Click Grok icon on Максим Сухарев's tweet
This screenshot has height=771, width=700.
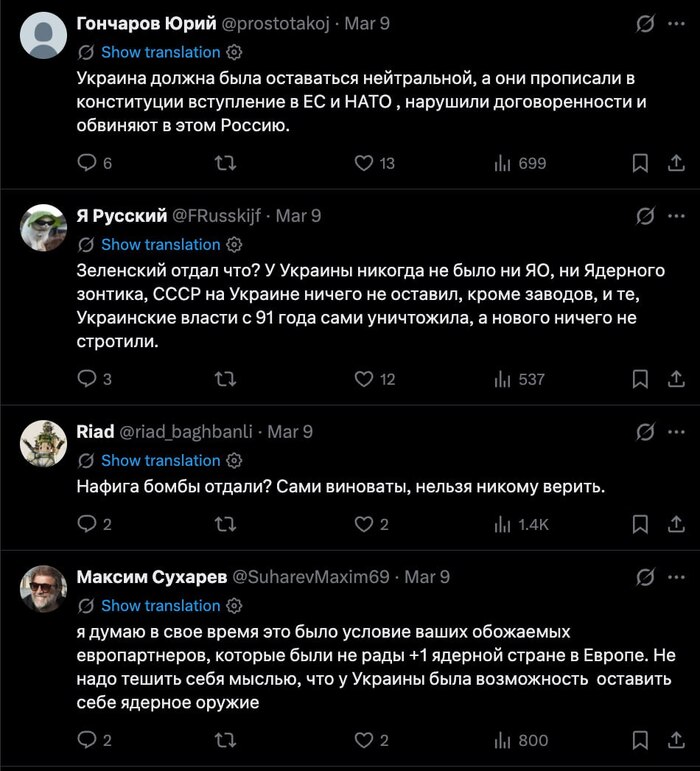tap(645, 577)
